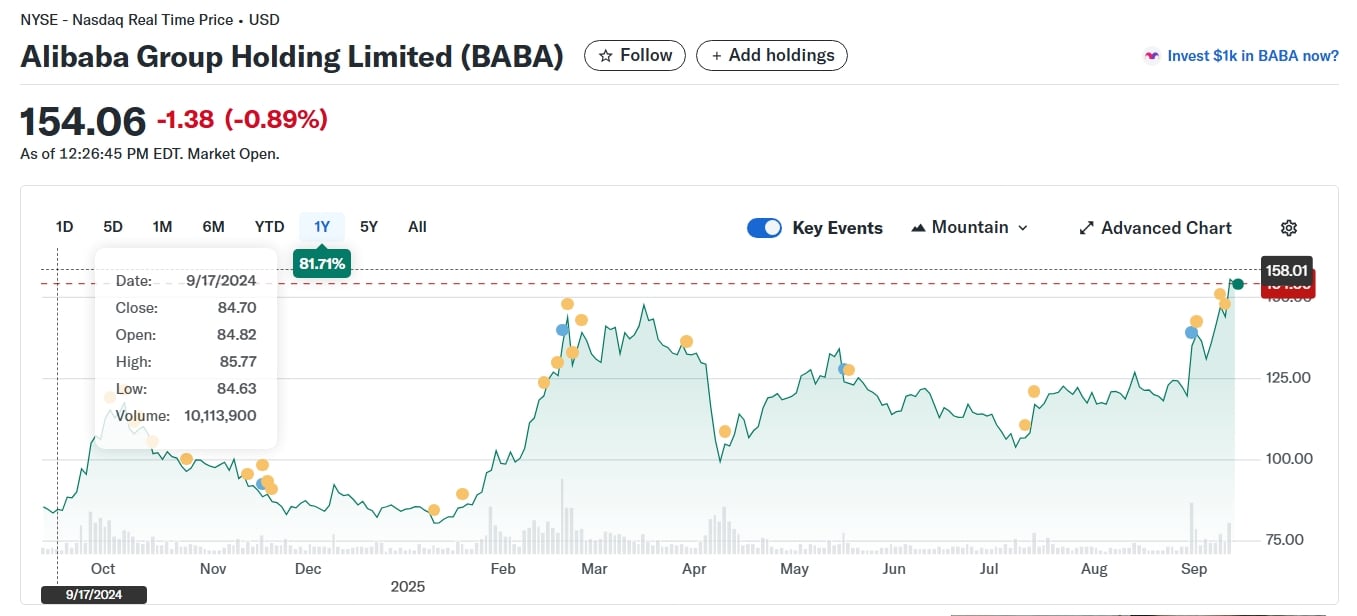The image size is (1357, 616).
Task: Click the yellow event marker in late March
Action: pos(686,342)
